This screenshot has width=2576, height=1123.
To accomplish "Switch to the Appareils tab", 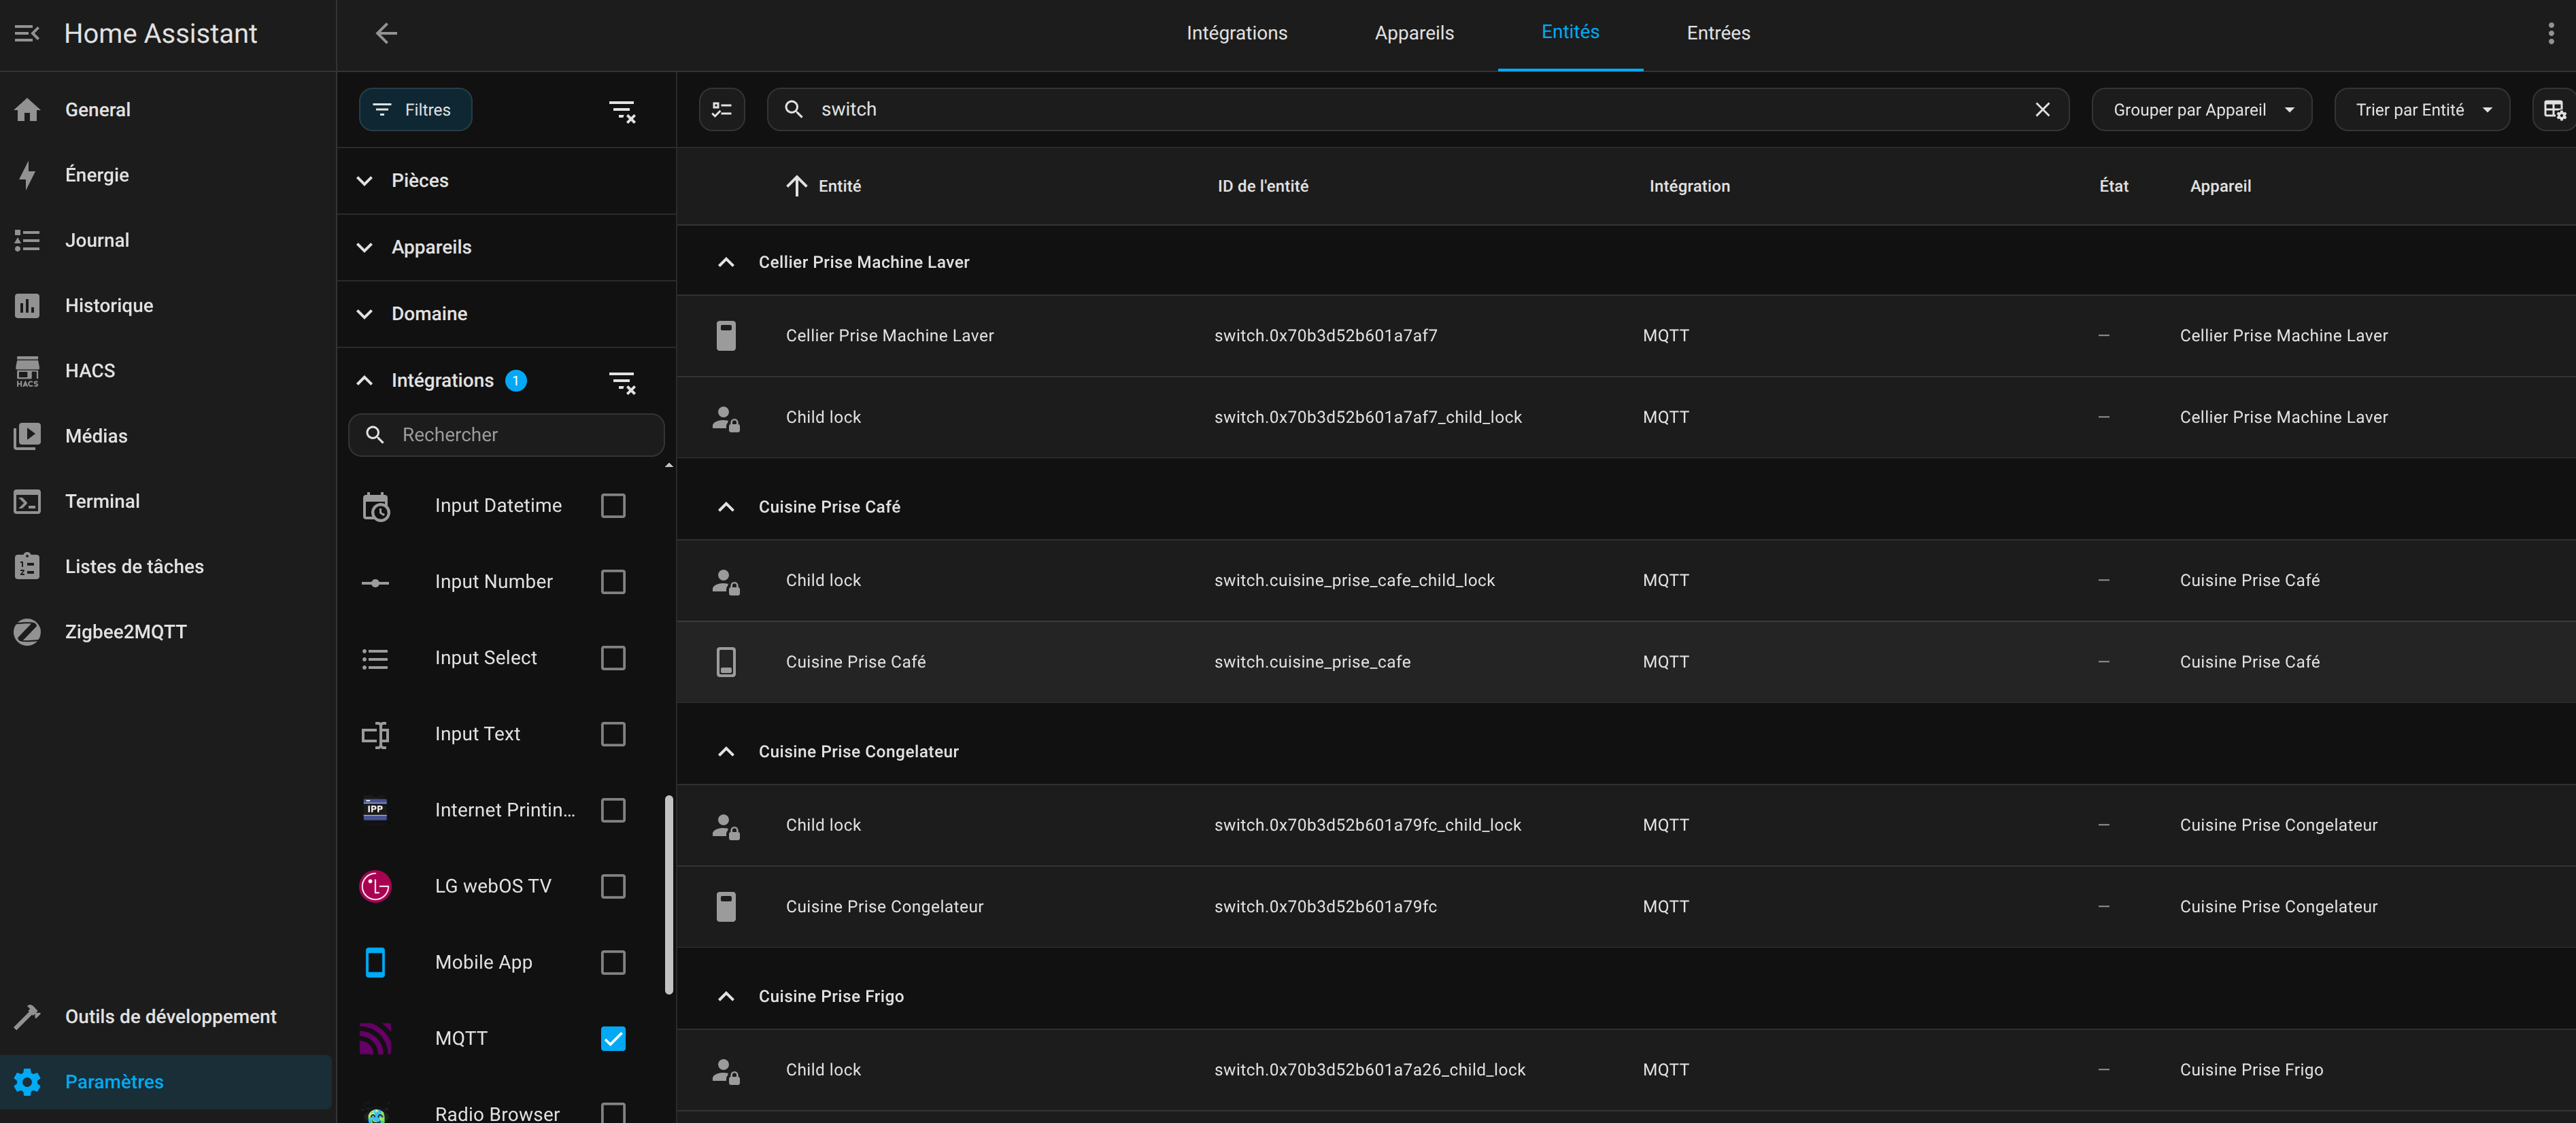I will (1413, 33).
